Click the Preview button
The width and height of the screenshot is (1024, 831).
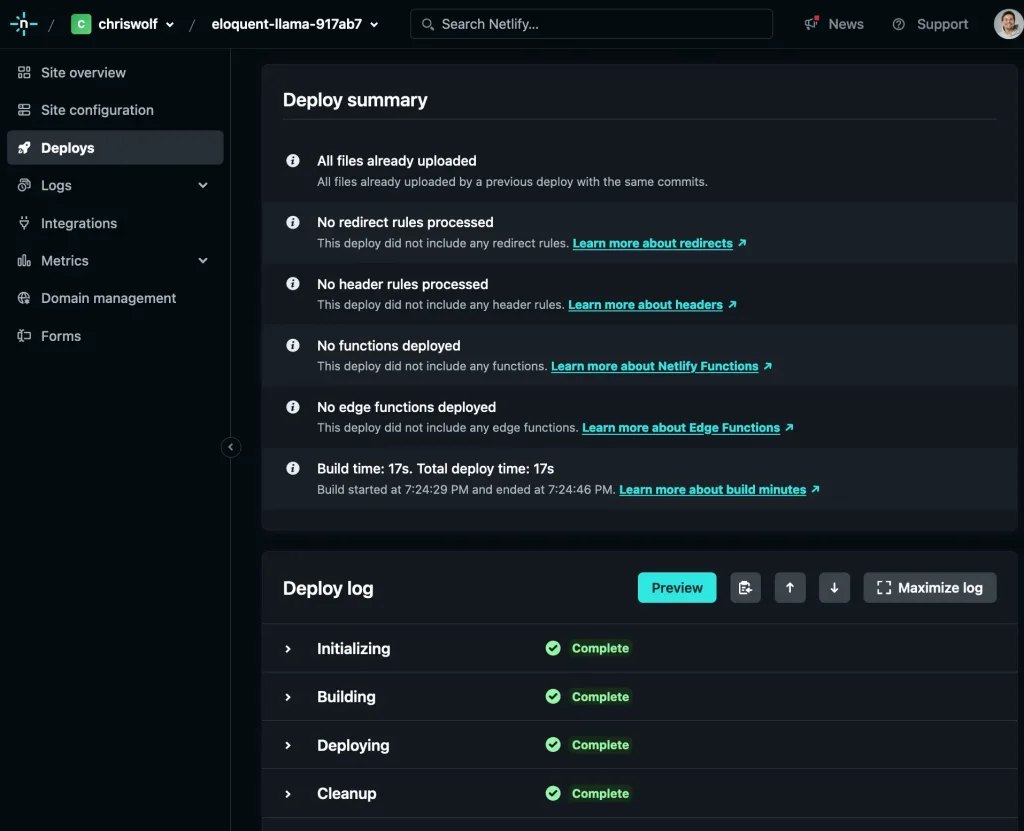676,587
